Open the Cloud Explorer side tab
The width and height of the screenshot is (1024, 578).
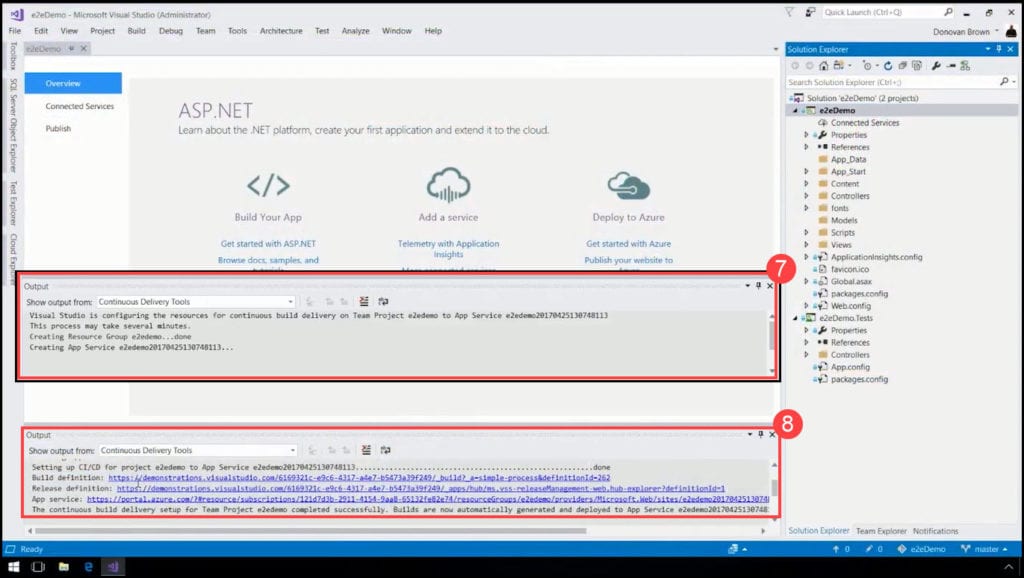pyautogui.click(x=13, y=259)
